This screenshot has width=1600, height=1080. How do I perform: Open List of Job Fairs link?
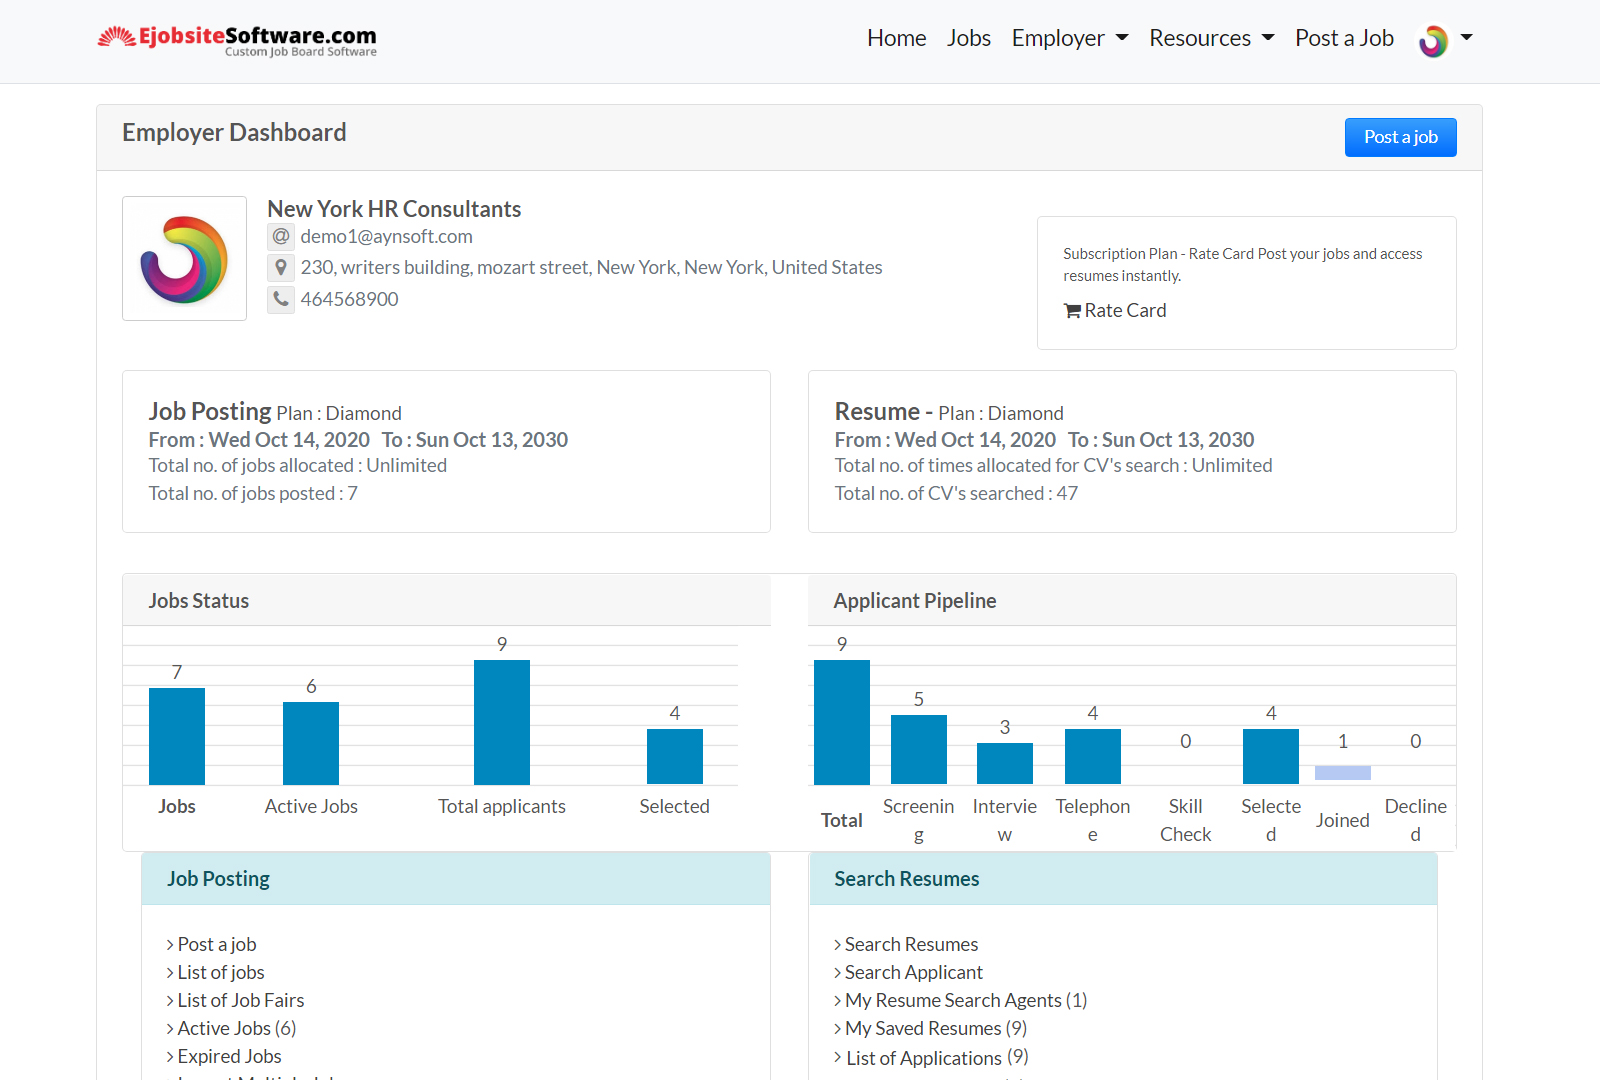click(241, 1000)
